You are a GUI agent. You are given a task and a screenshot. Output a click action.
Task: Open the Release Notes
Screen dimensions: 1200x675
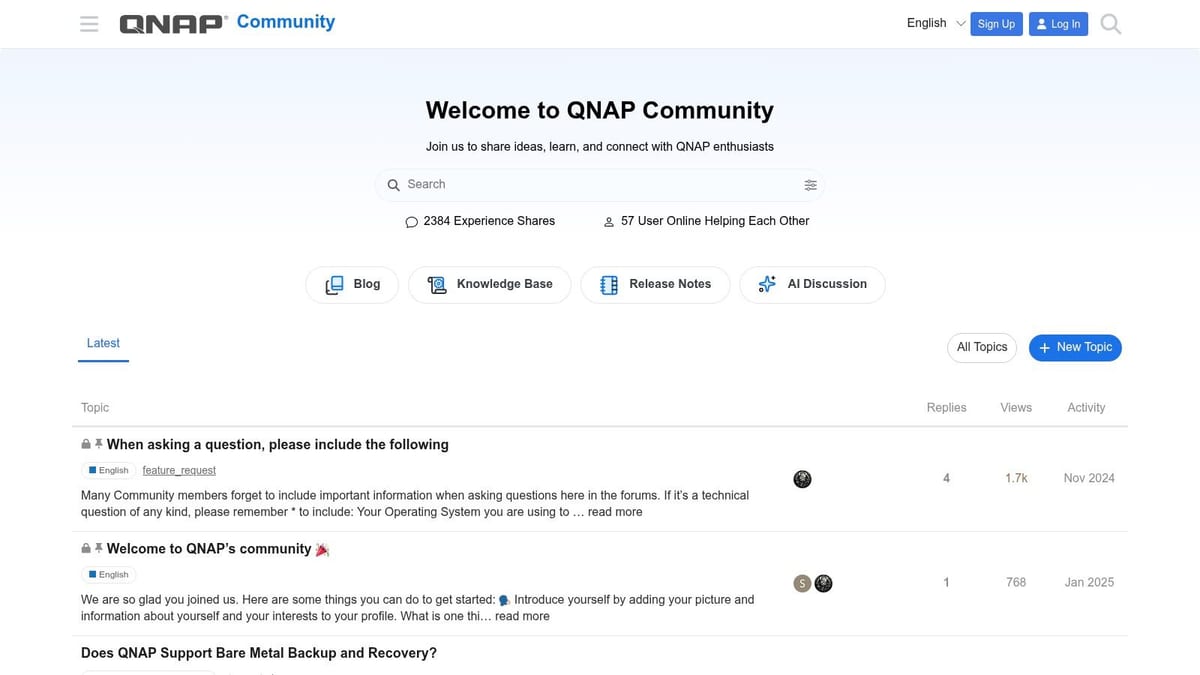(x=655, y=284)
